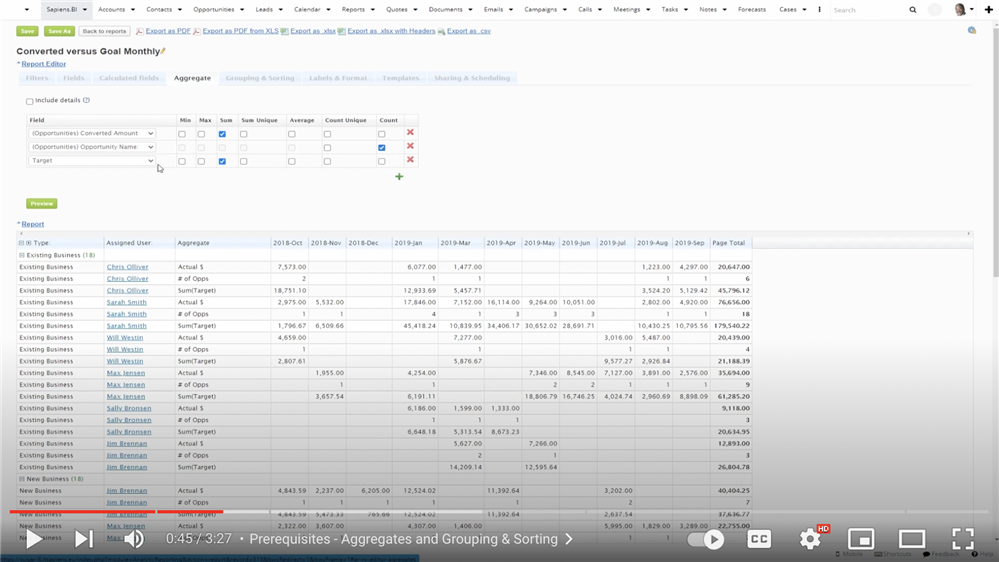
Task: Uncheck Sum for the Converted Amount field
Action: pyautogui.click(x=222, y=134)
